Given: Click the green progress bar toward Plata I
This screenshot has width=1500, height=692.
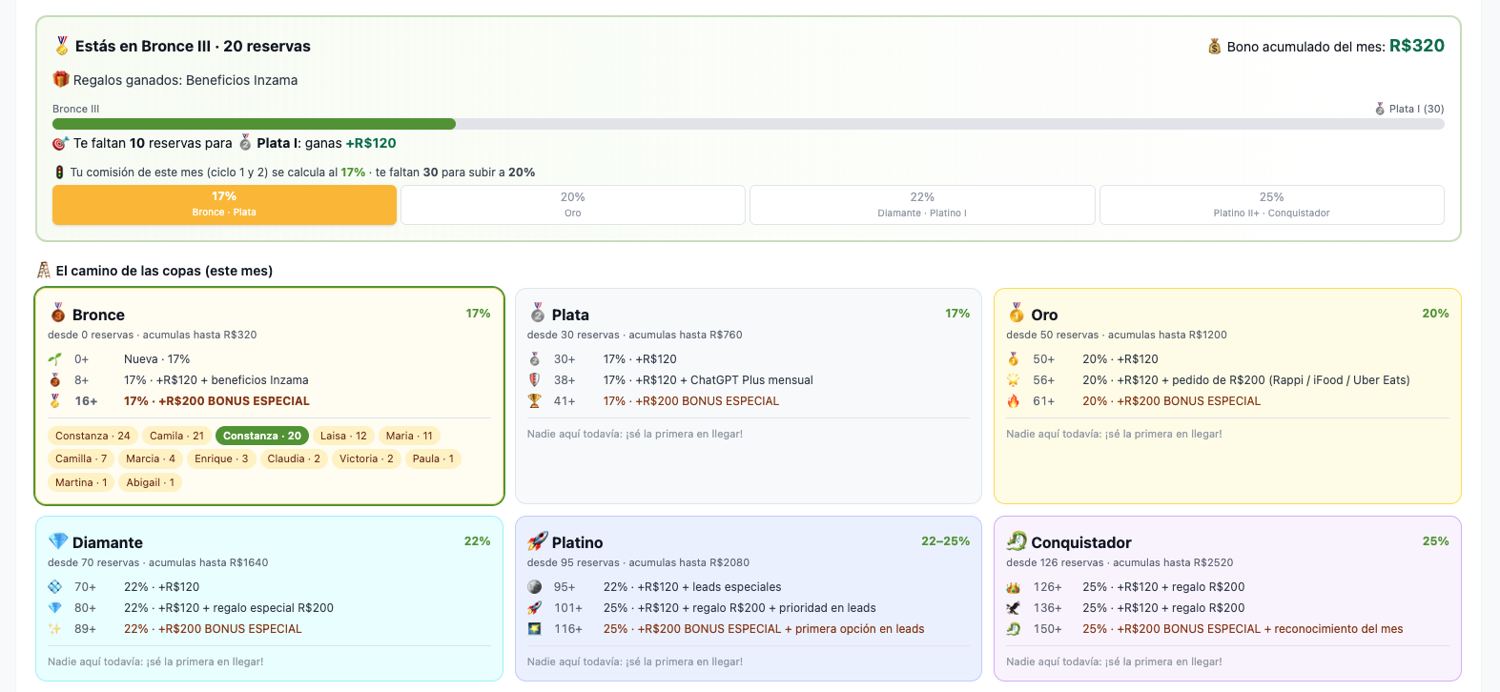Looking at the screenshot, I should click(x=254, y=124).
